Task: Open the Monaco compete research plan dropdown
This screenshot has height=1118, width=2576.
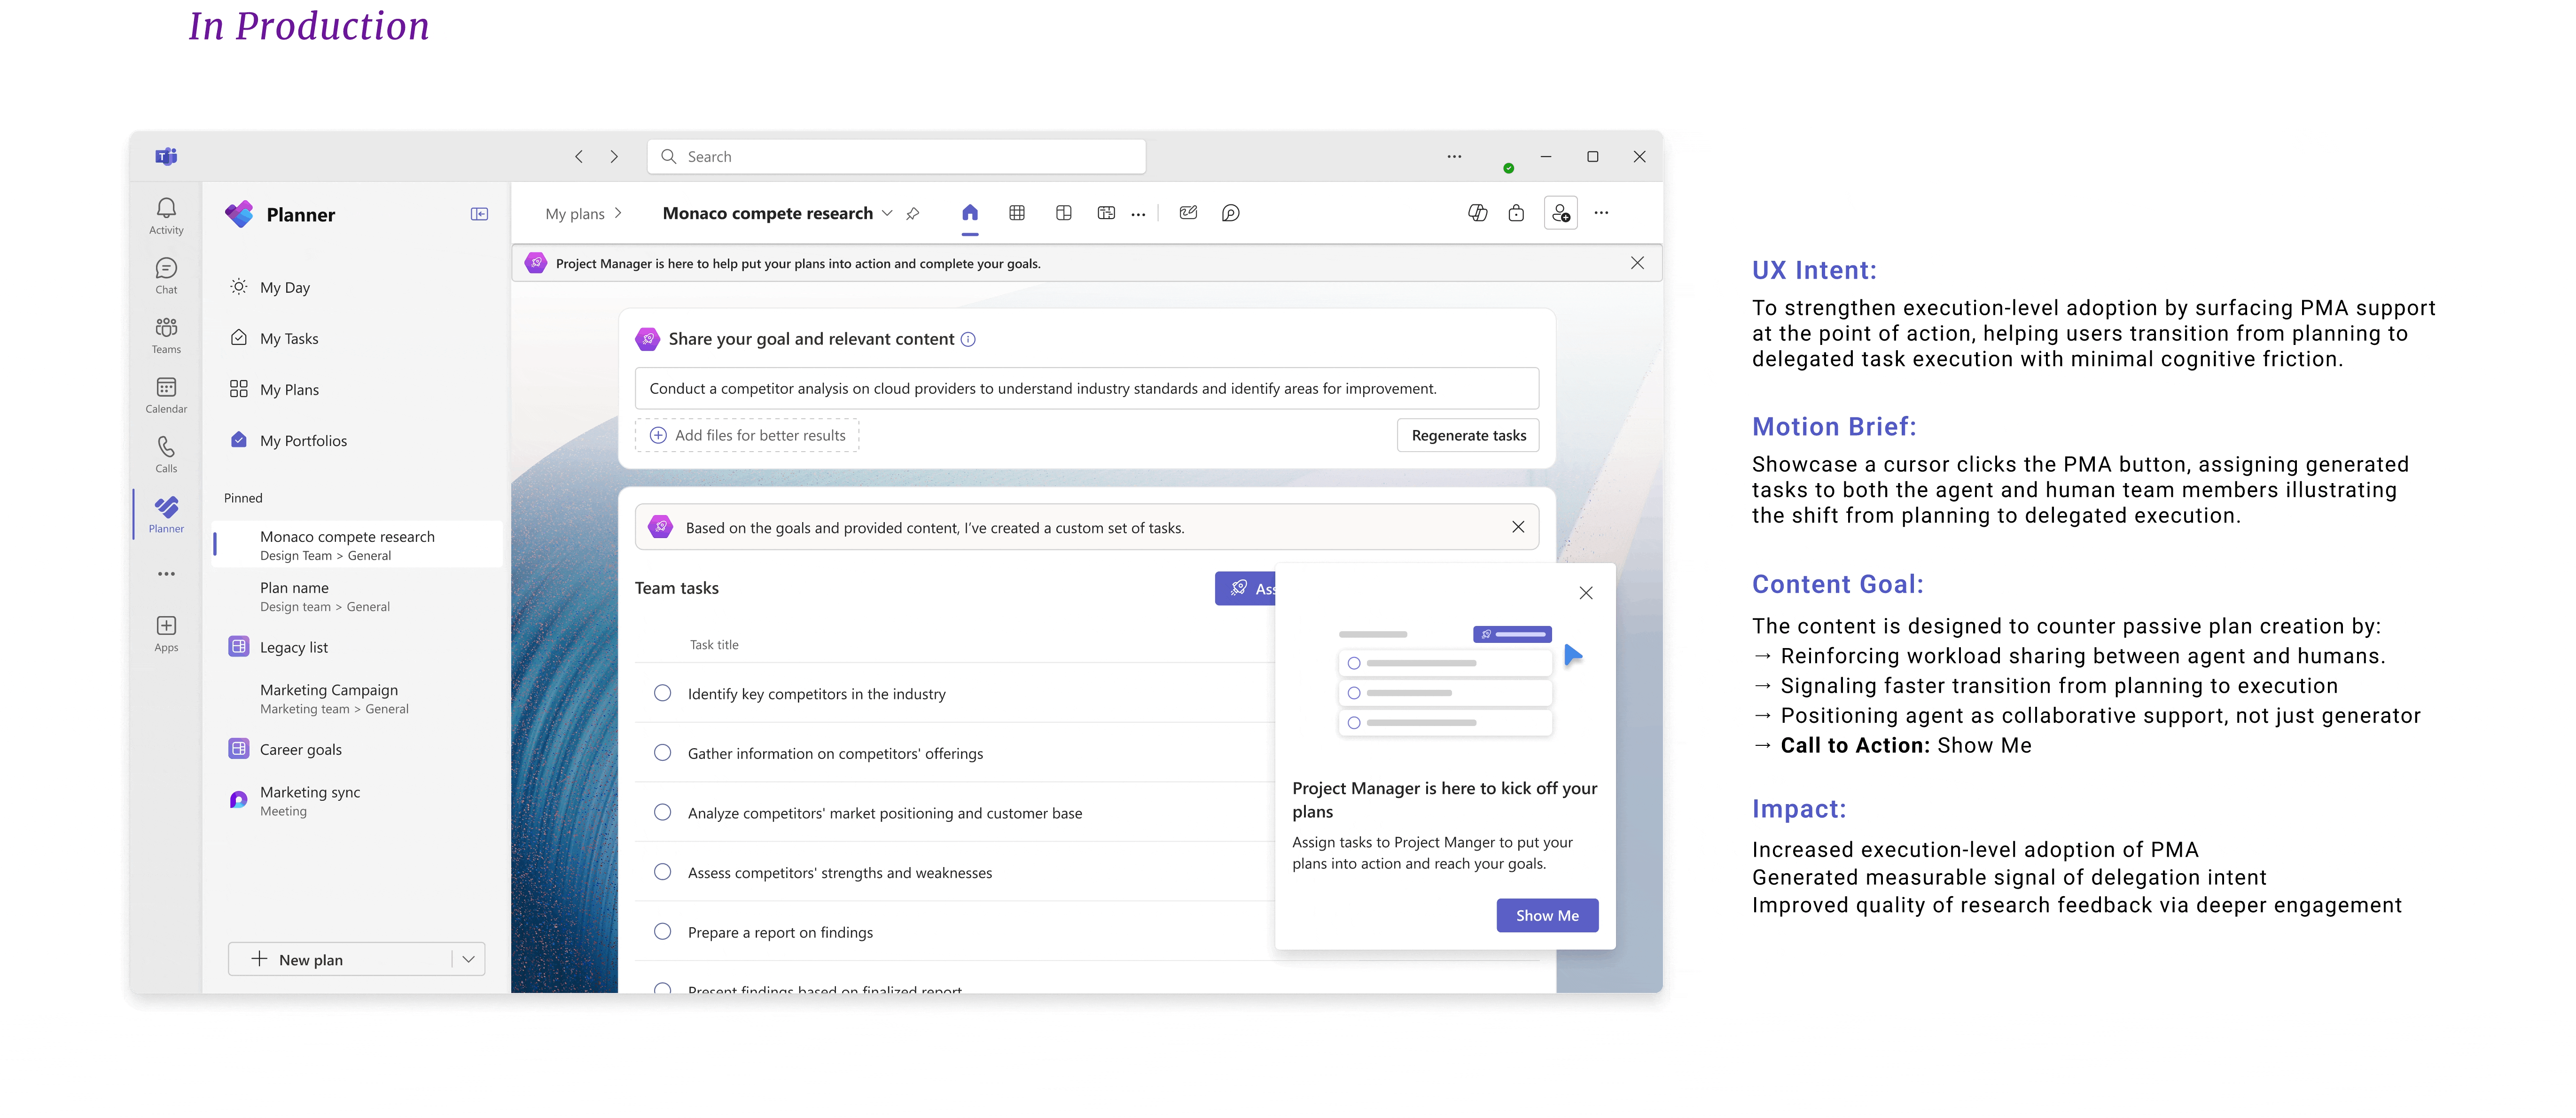Action: point(887,213)
